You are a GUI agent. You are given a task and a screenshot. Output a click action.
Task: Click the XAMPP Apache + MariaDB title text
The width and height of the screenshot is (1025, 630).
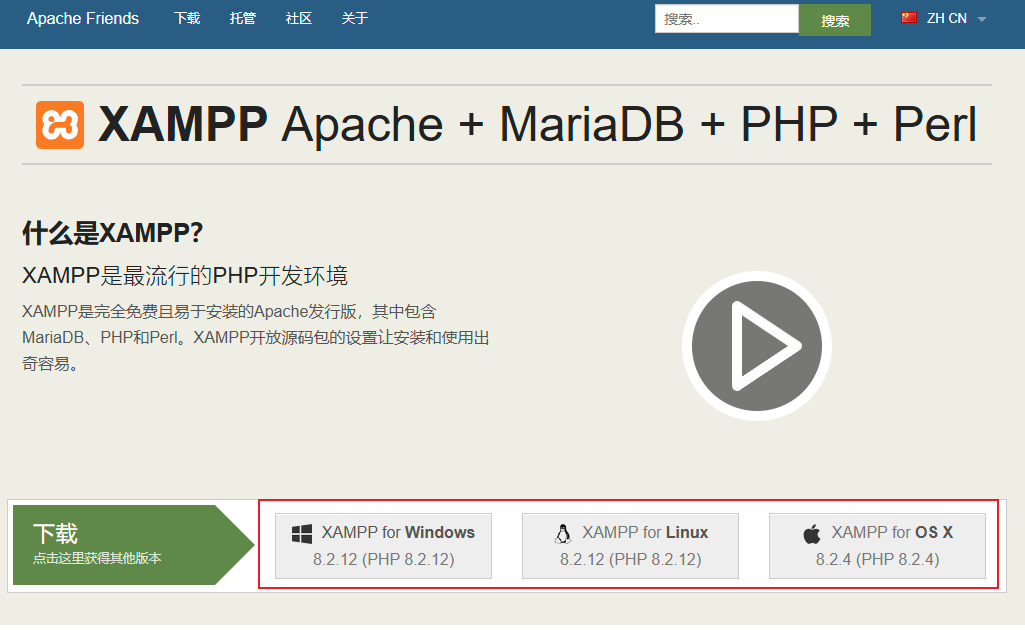click(x=537, y=124)
